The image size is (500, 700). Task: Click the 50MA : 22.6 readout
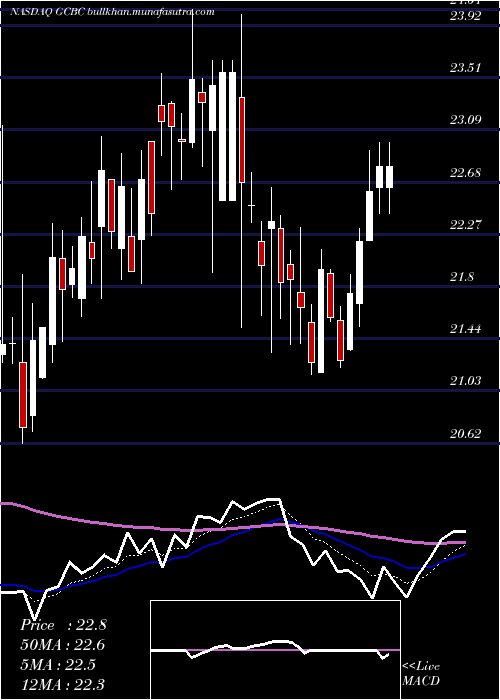point(63,645)
